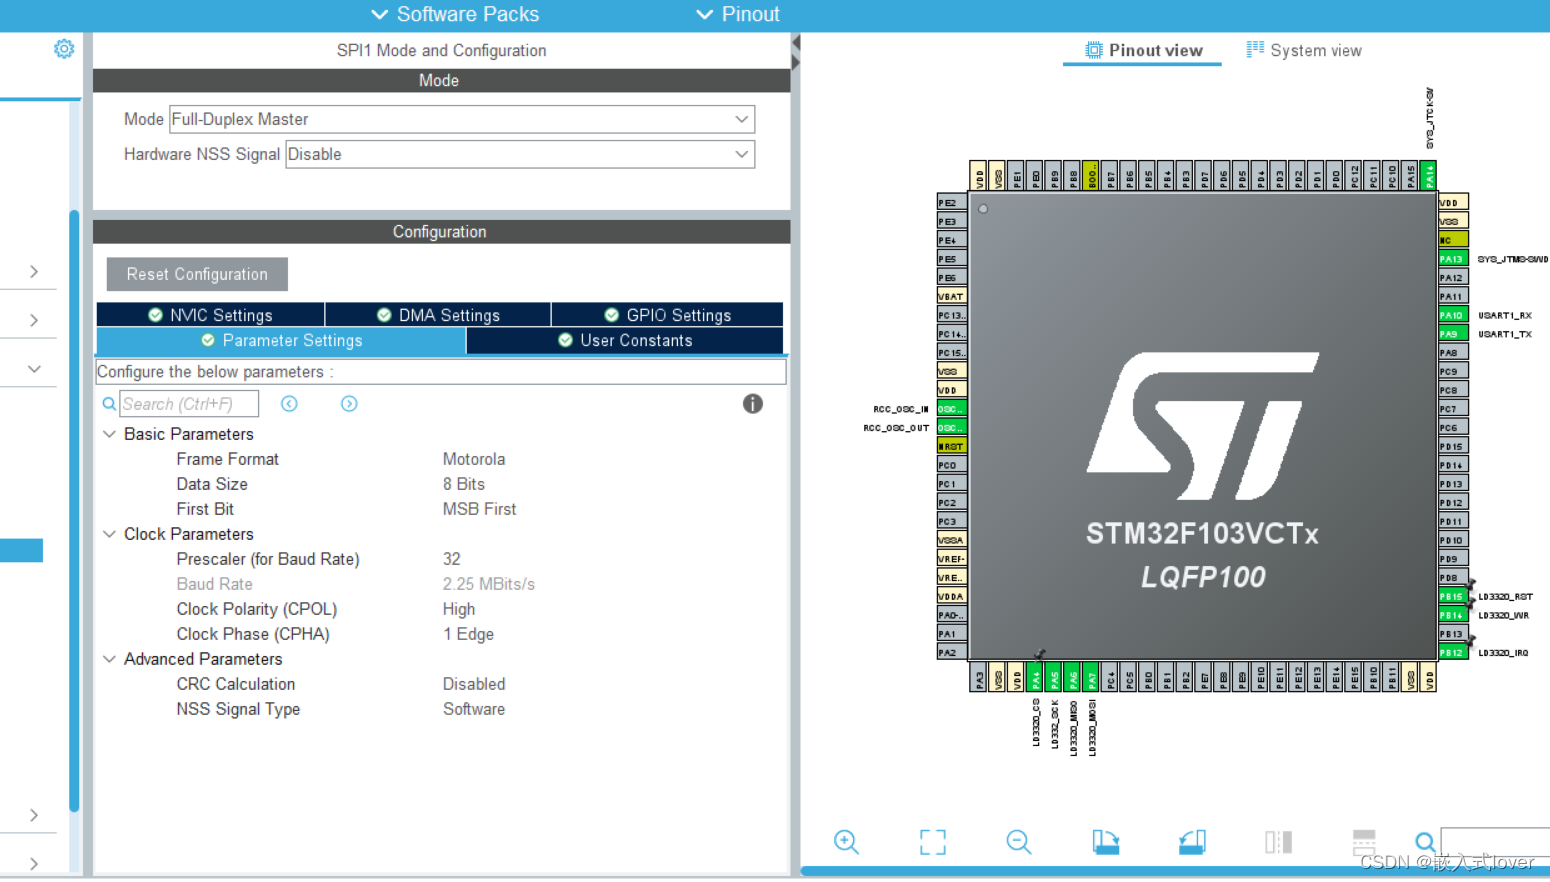Click the Prescaler value 32

[x=452, y=559]
